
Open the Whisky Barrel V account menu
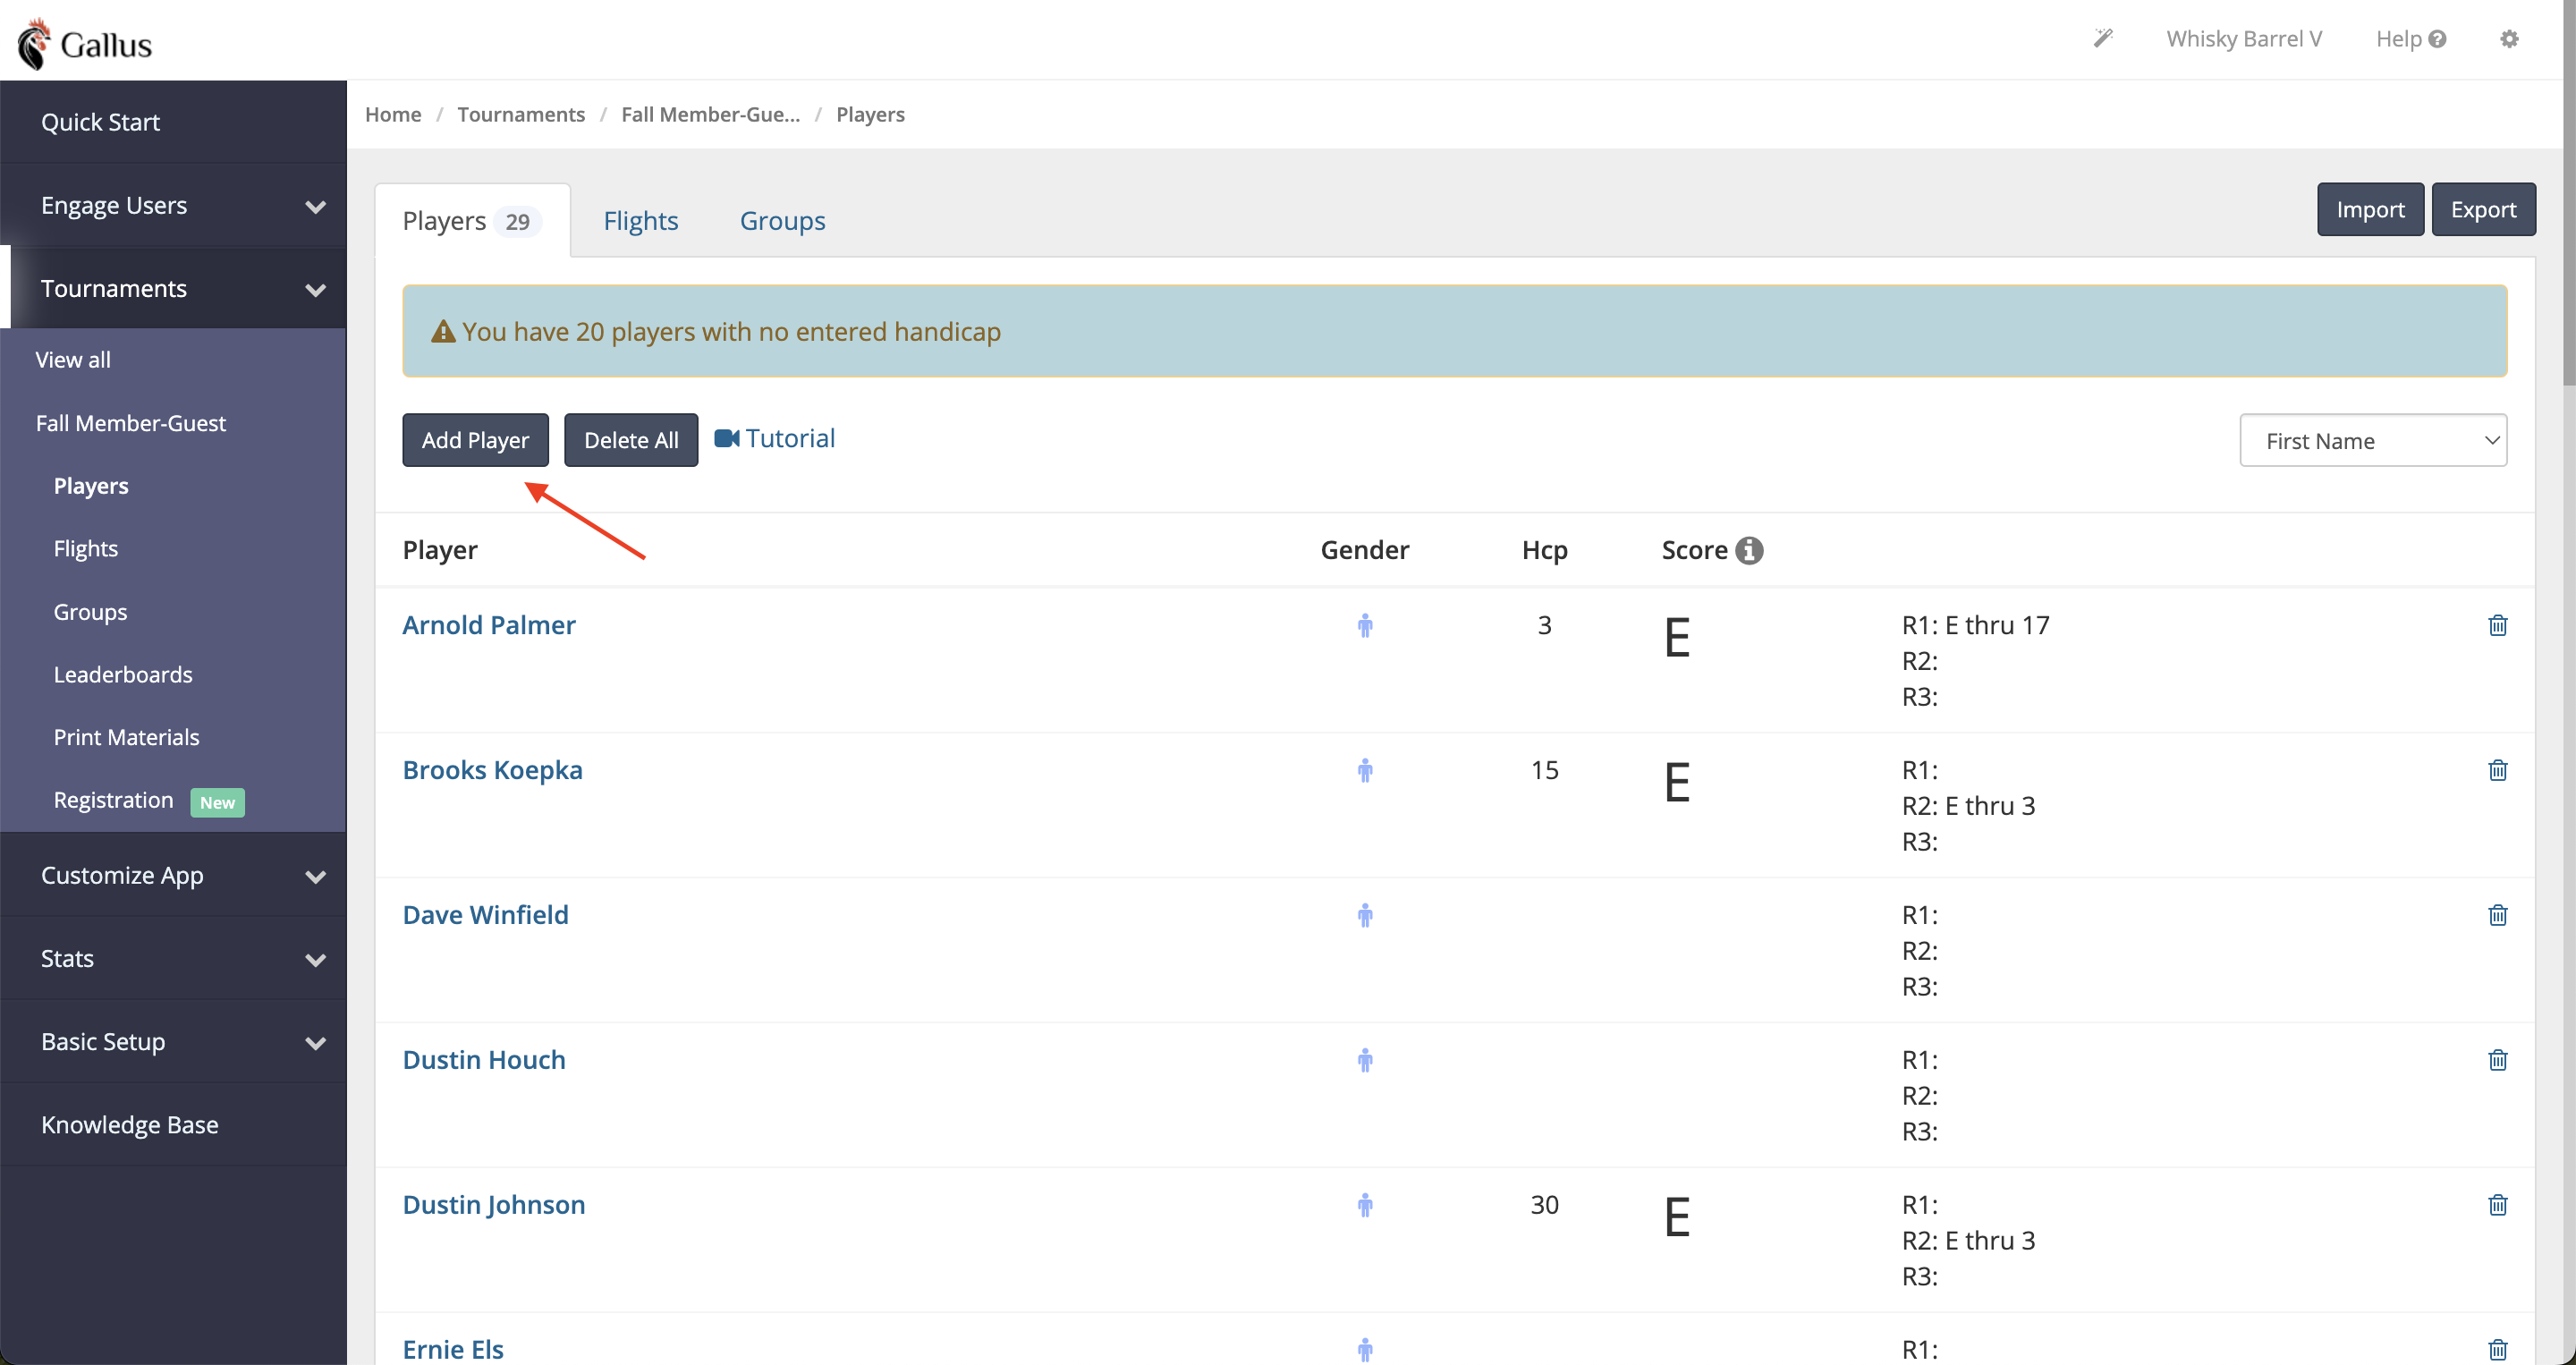coord(2244,39)
